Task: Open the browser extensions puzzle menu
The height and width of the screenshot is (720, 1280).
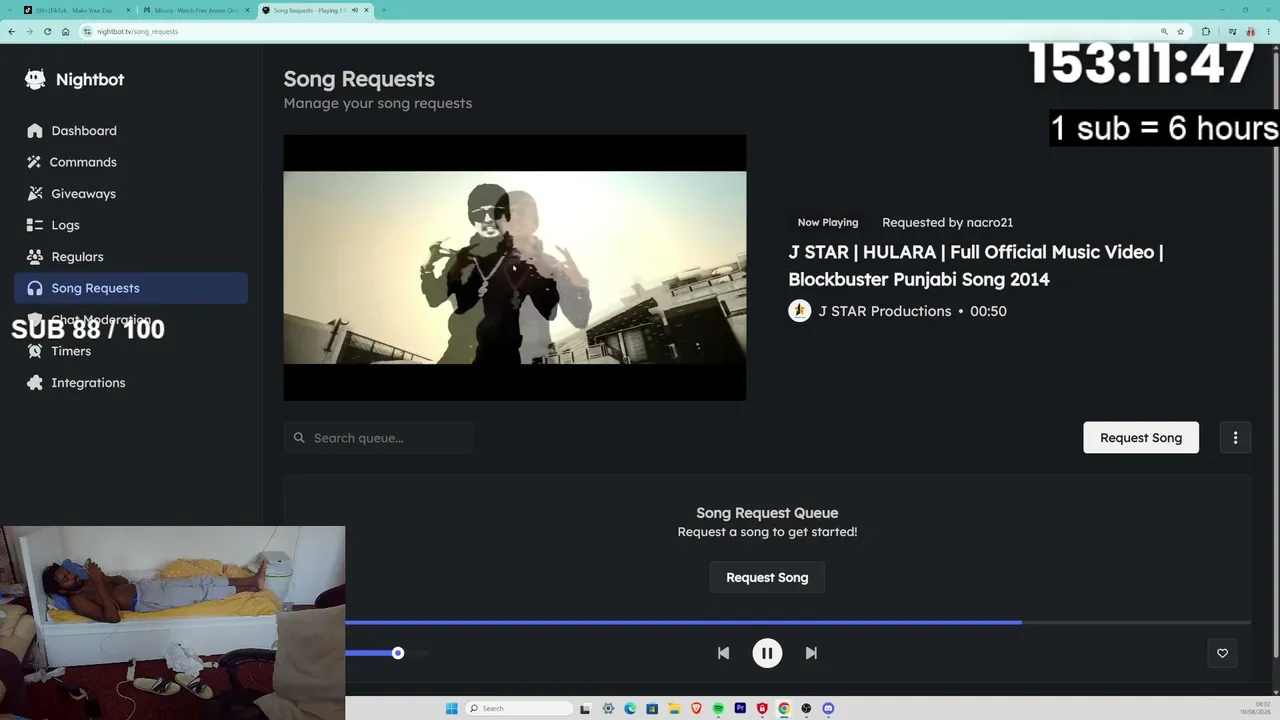Action: tap(1206, 31)
